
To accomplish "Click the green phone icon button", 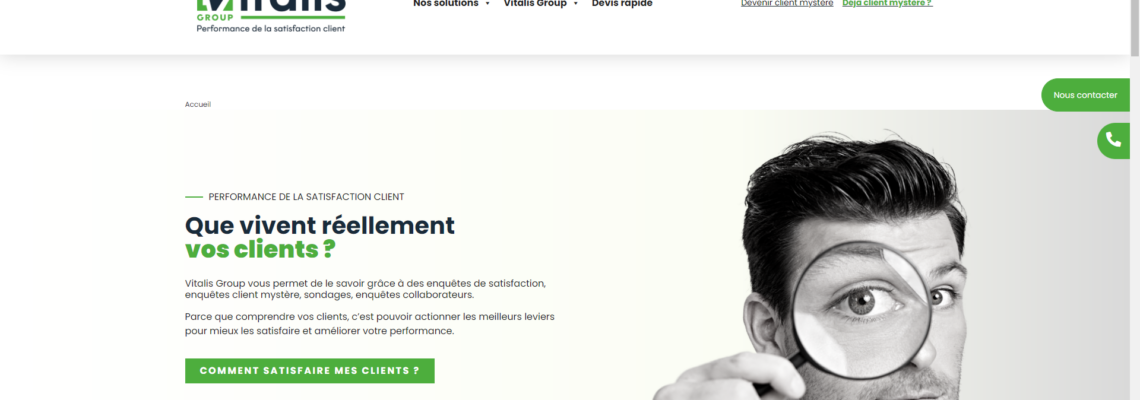I will click(1113, 140).
